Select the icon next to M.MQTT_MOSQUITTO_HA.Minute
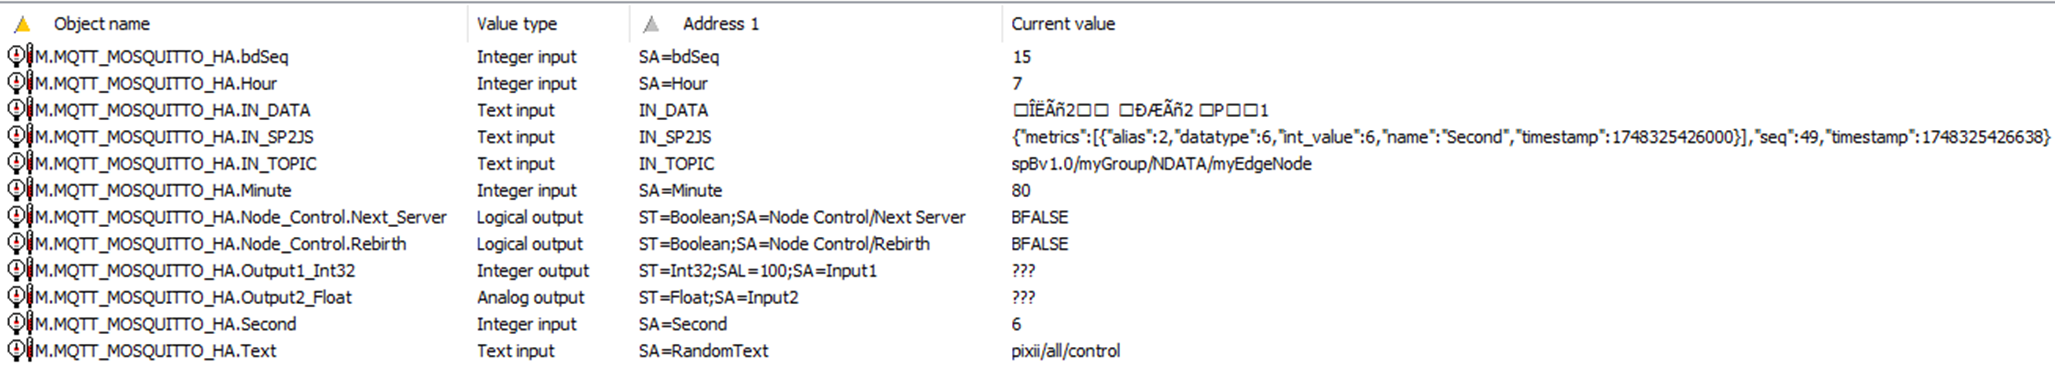This screenshot has width=2055, height=368. tap(20, 190)
